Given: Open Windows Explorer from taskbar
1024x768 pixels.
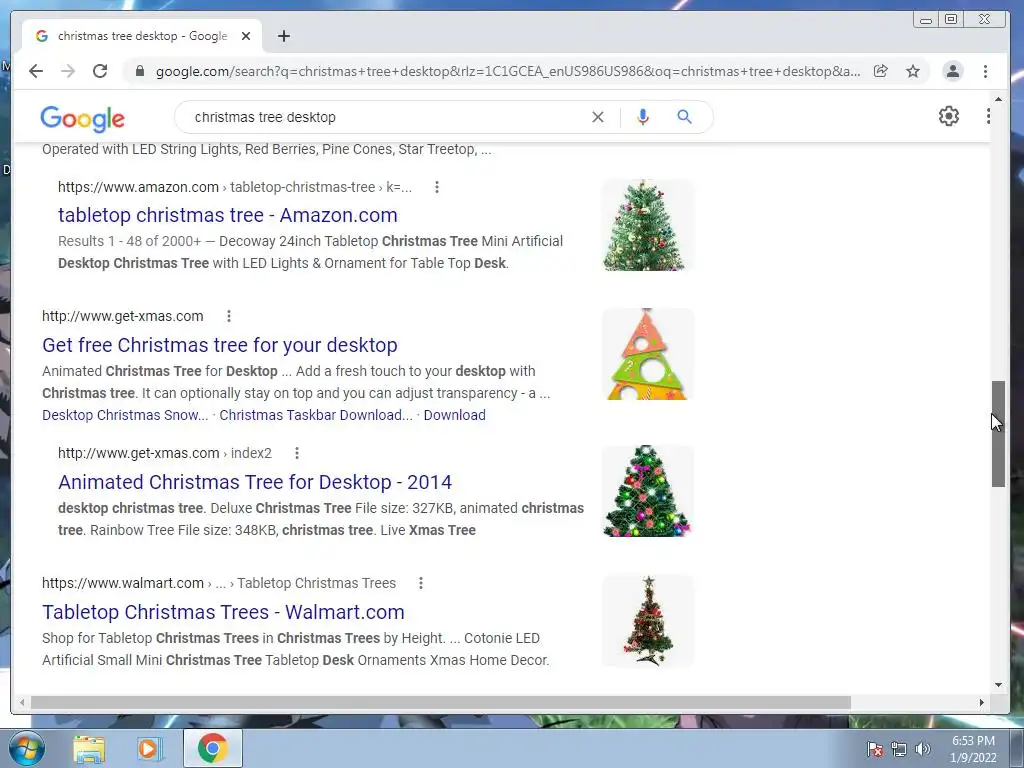Looking at the screenshot, I should click(89, 748).
